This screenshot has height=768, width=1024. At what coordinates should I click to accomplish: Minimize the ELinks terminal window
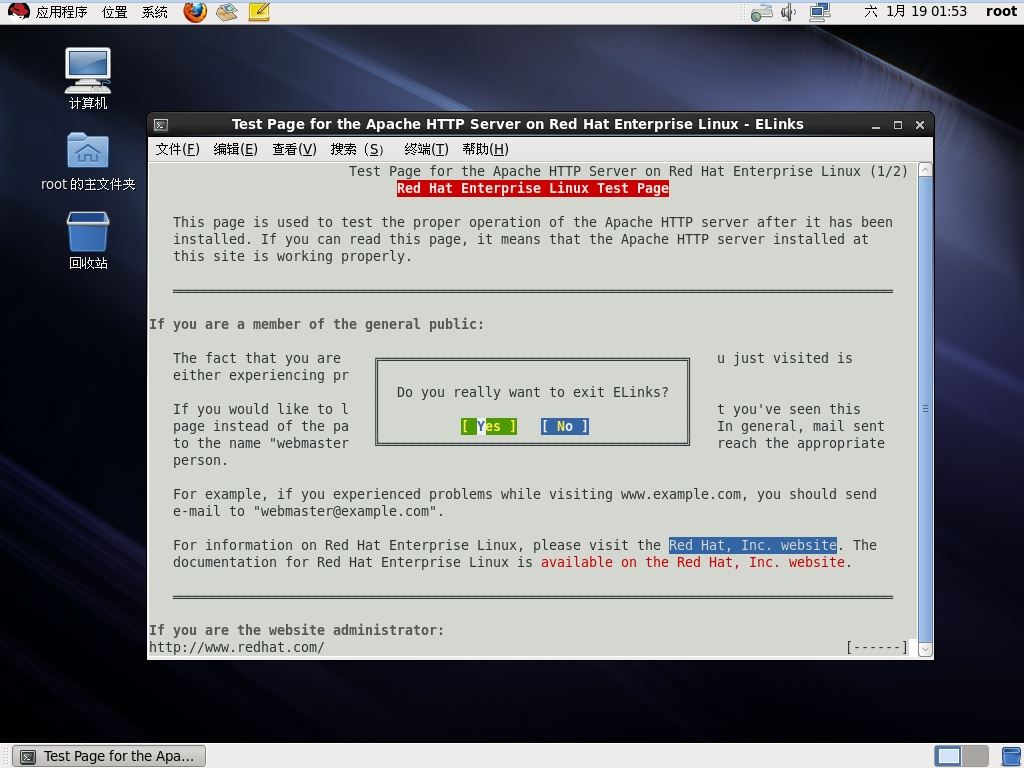[x=876, y=125]
